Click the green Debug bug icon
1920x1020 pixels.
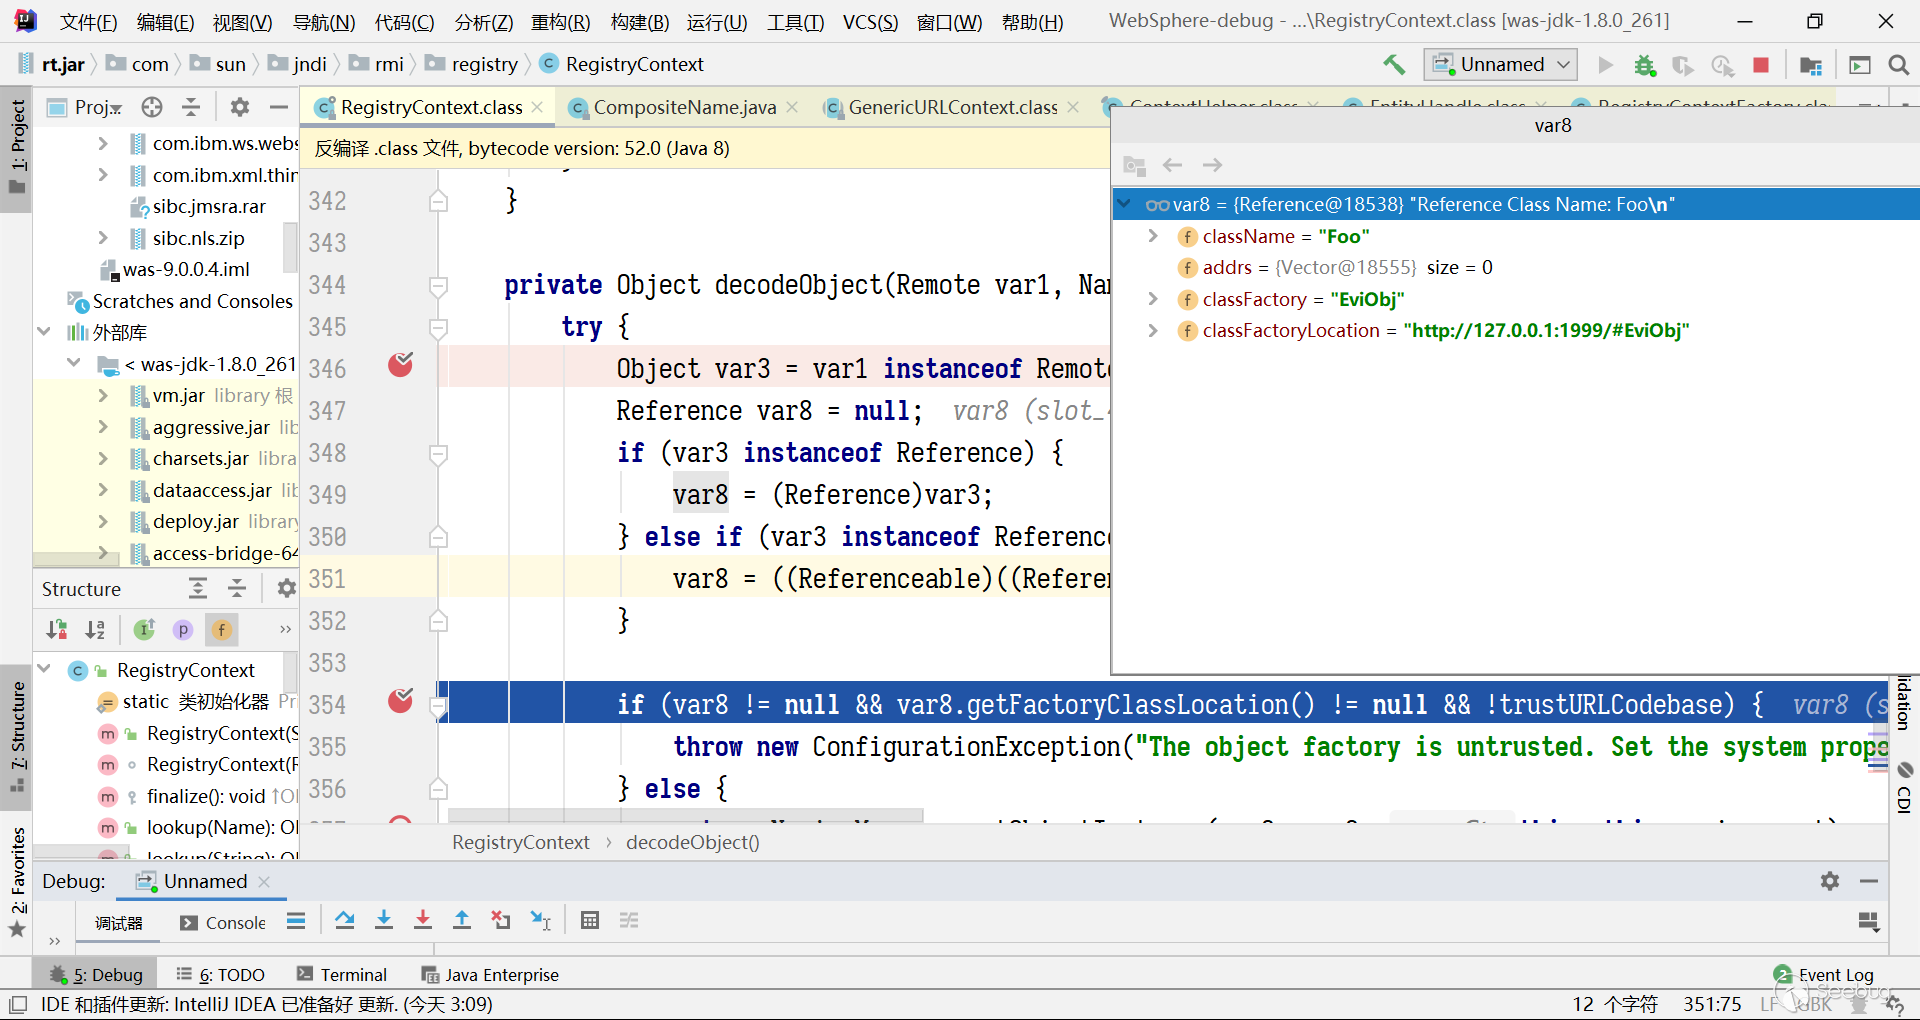click(x=1644, y=65)
